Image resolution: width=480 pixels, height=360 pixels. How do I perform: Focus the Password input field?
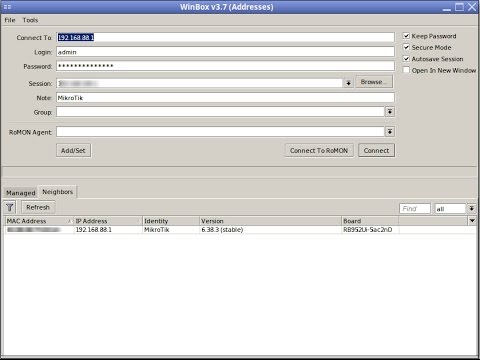click(225, 66)
